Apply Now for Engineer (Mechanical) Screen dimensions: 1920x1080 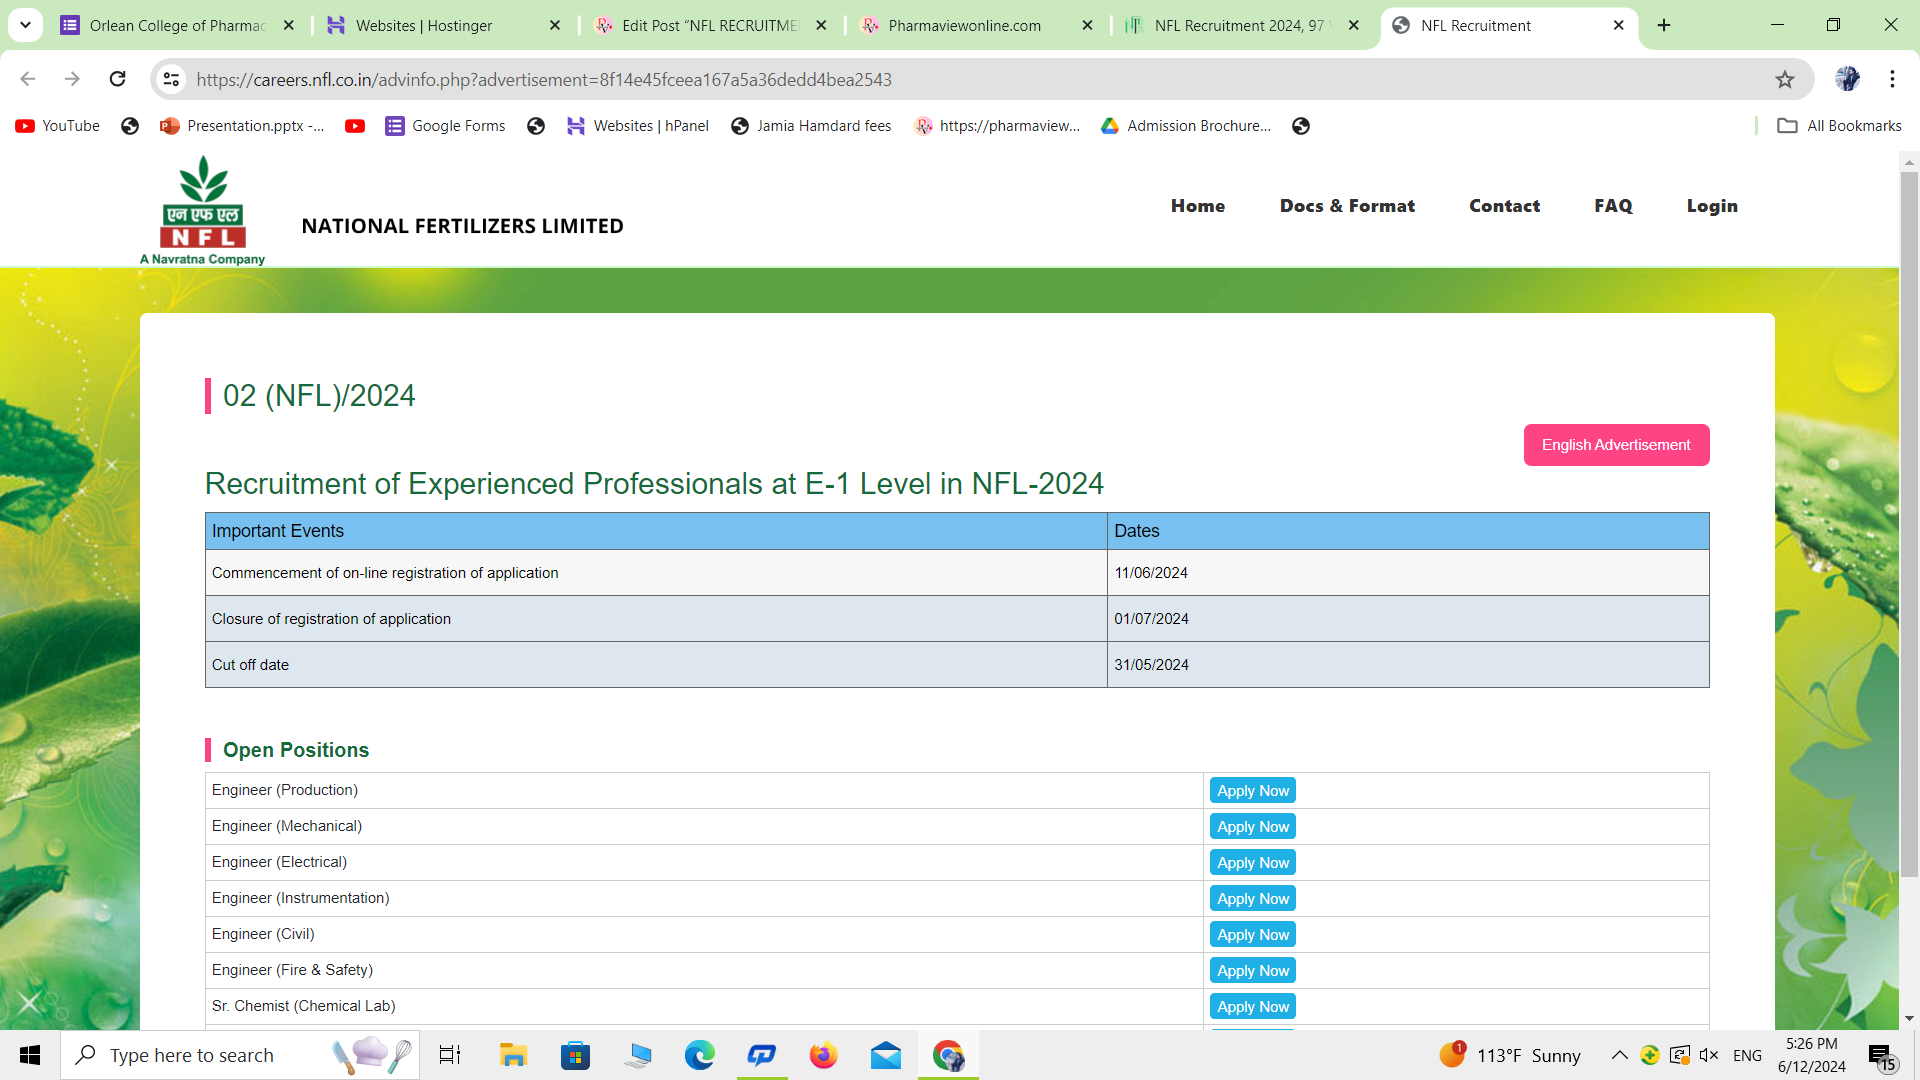tap(1253, 827)
